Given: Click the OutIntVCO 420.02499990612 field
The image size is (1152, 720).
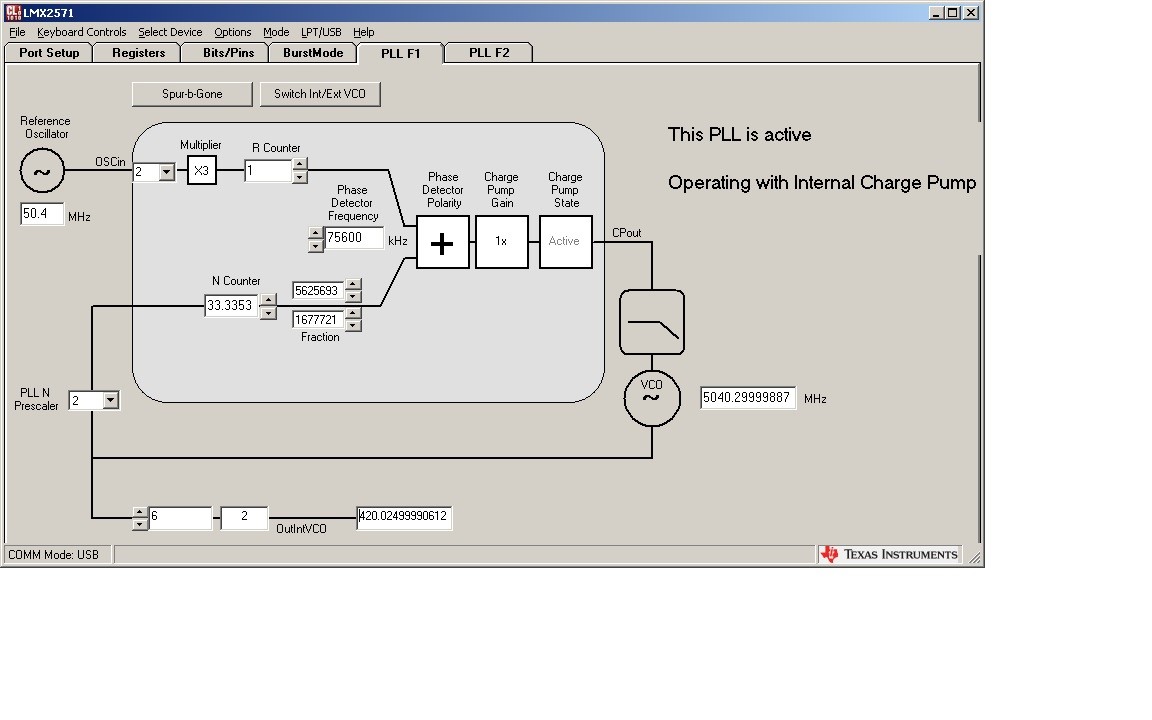Looking at the screenshot, I should coord(404,517).
